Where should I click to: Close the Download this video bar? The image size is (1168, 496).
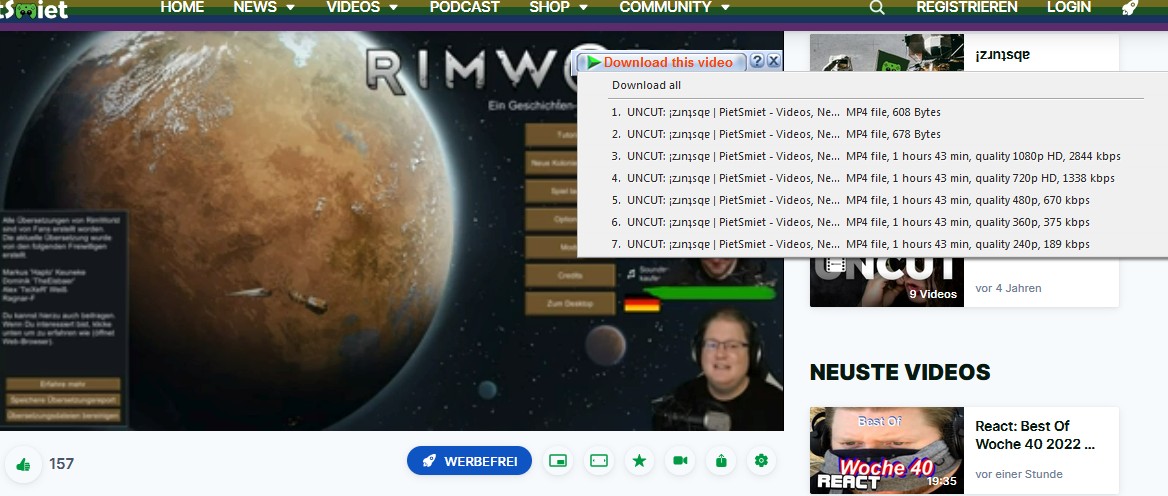[x=773, y=61]
